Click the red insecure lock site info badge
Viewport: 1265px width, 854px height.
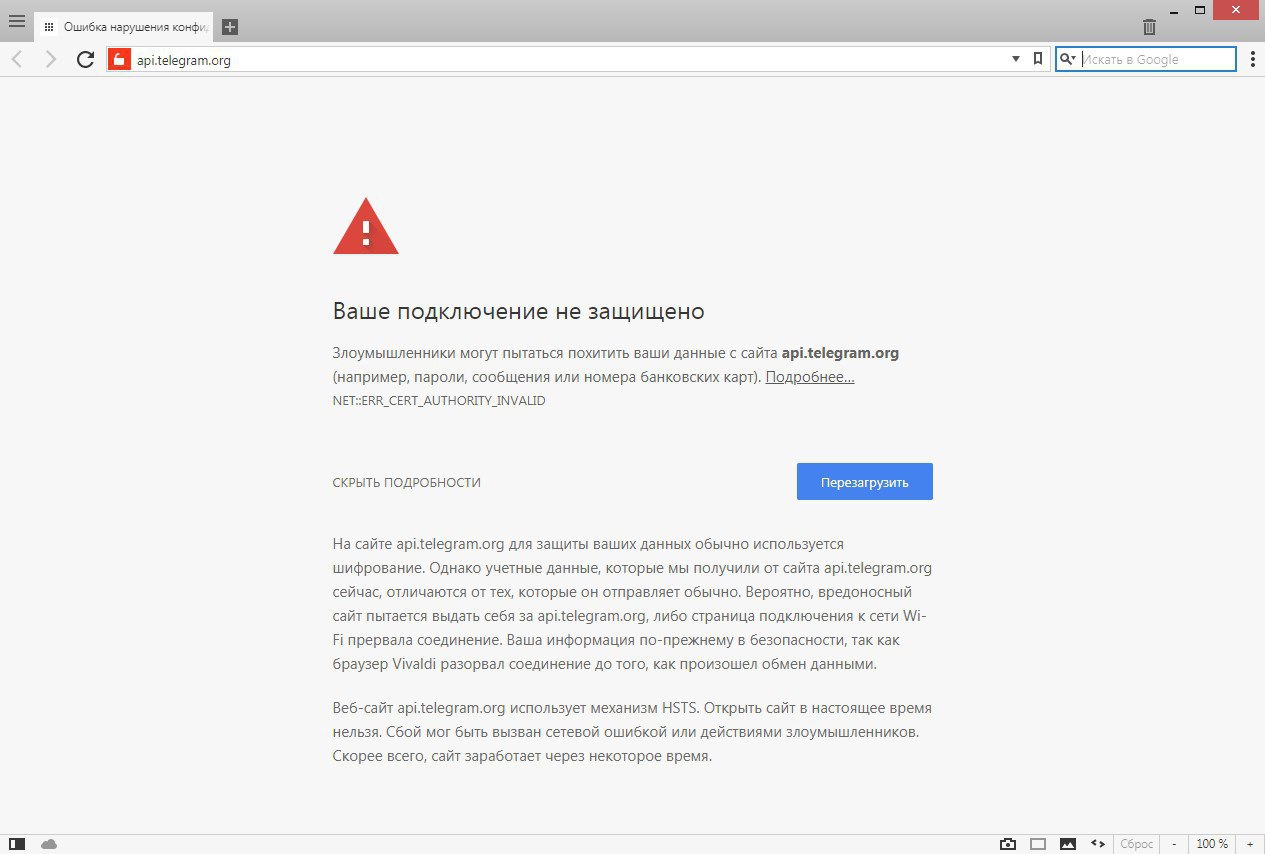click(x=119, y=60)
